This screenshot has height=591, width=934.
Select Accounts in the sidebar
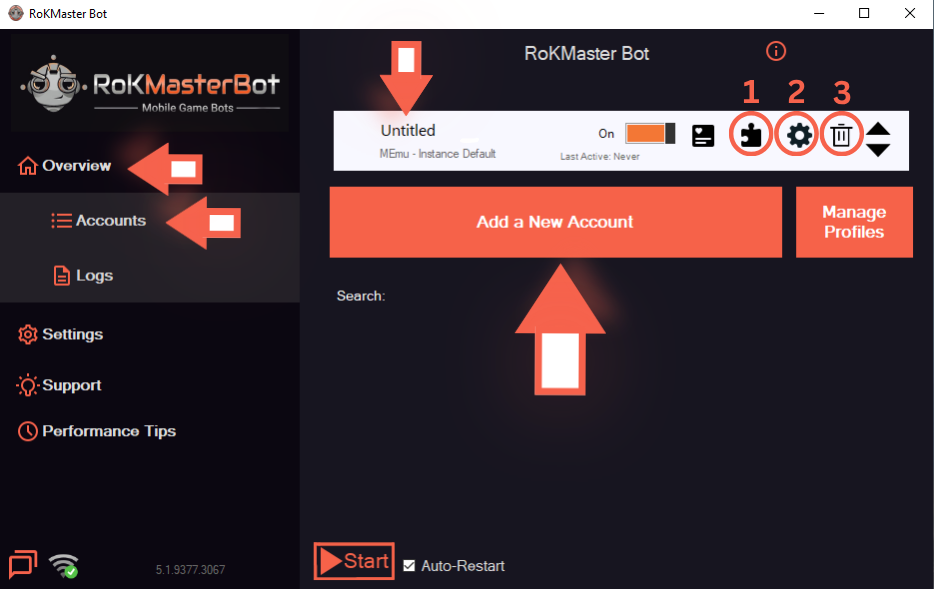pyautogui.click(x=99, y=220)
